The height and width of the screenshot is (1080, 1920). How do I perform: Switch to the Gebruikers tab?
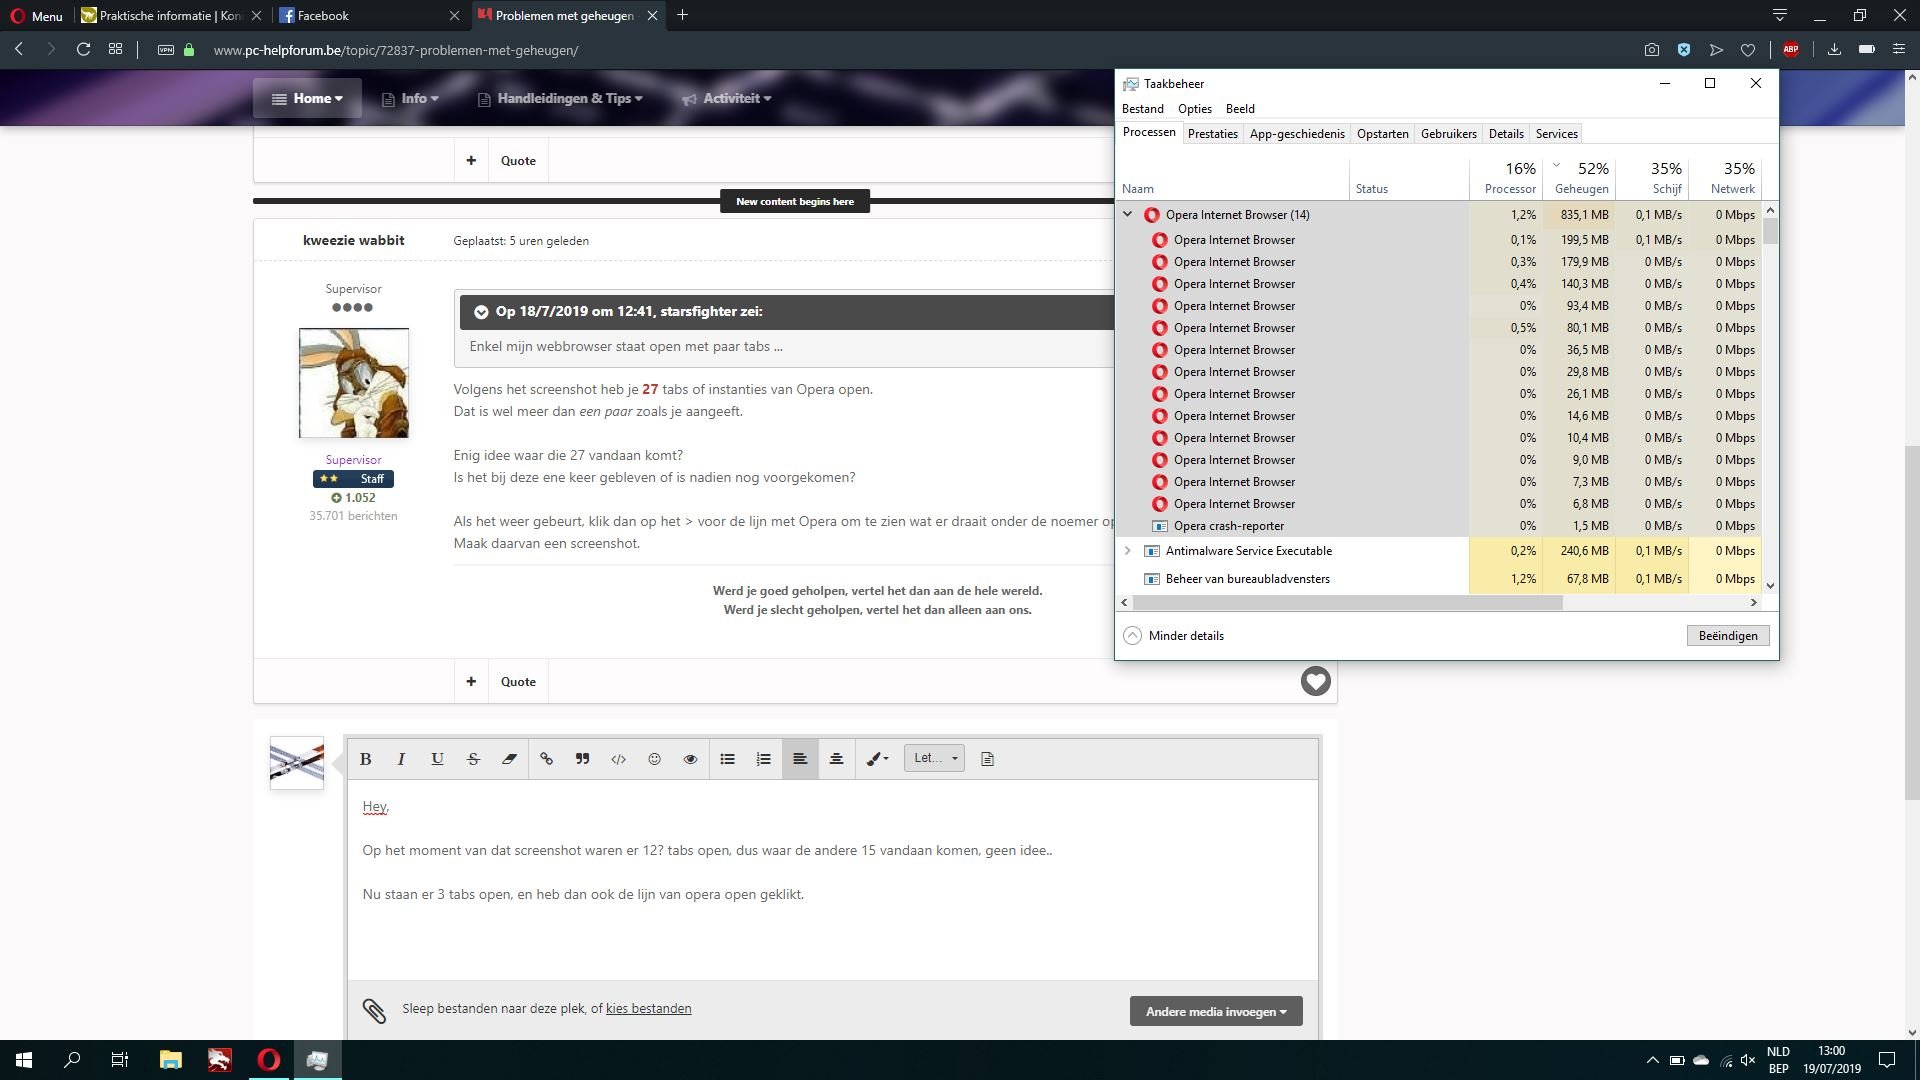coord(1448,134)
